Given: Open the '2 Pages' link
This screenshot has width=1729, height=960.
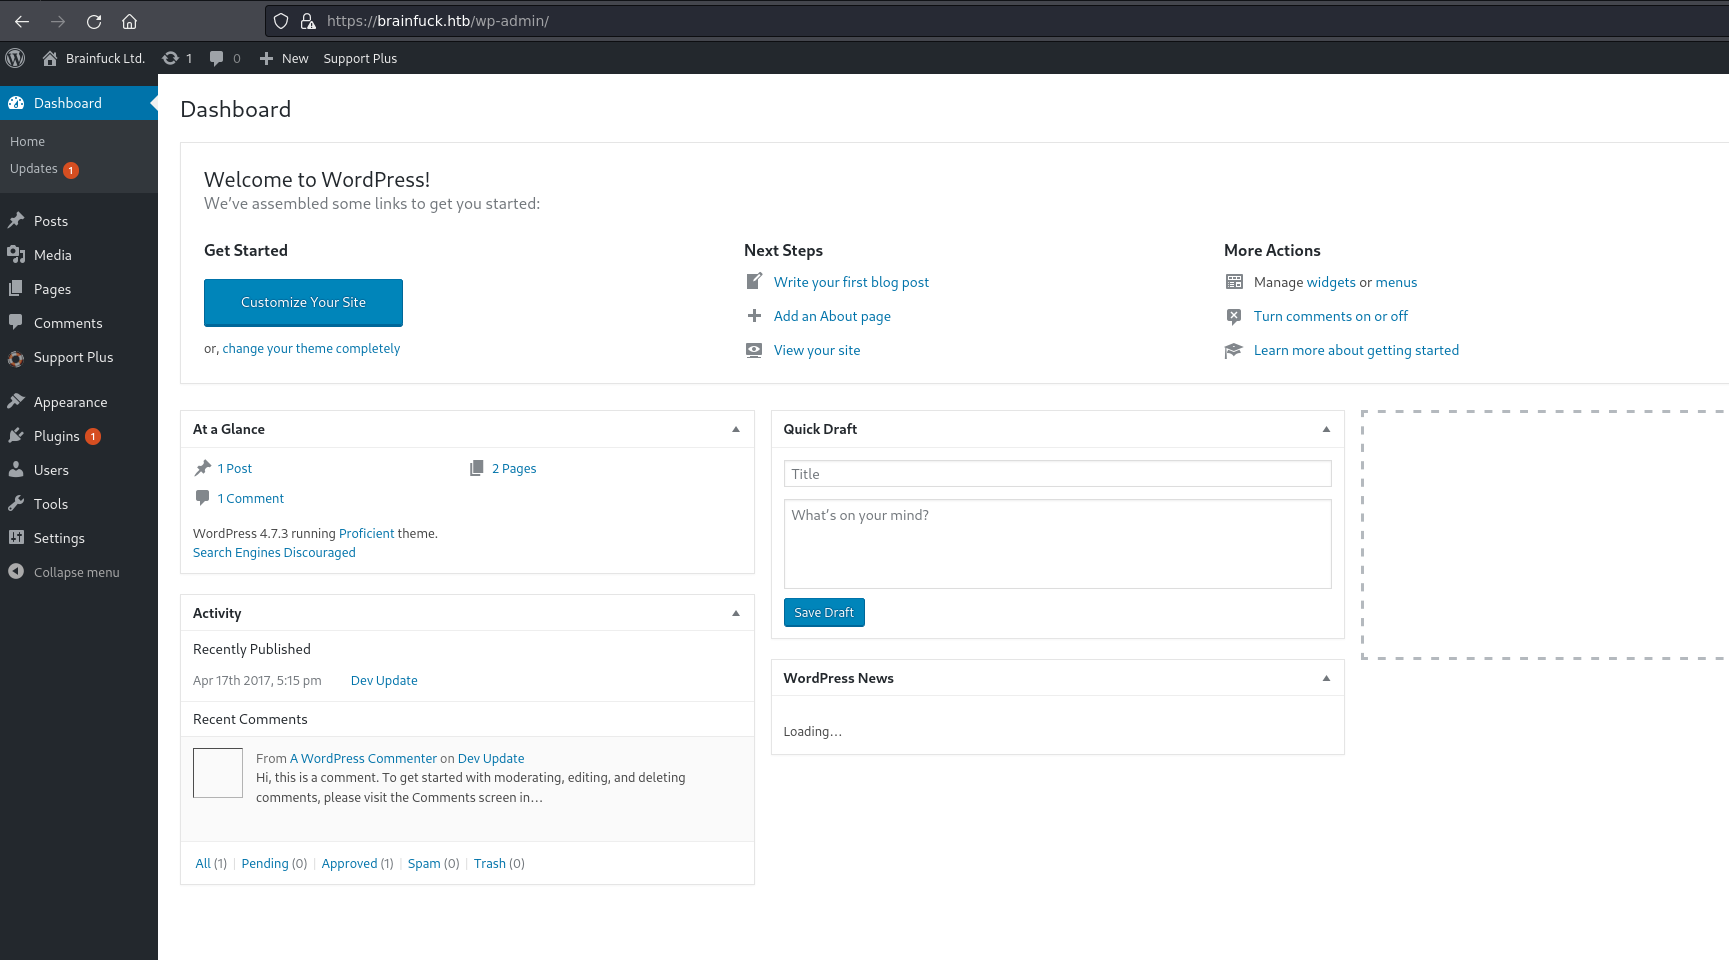Looking at the screenshot, I should (x=514, y=468).
